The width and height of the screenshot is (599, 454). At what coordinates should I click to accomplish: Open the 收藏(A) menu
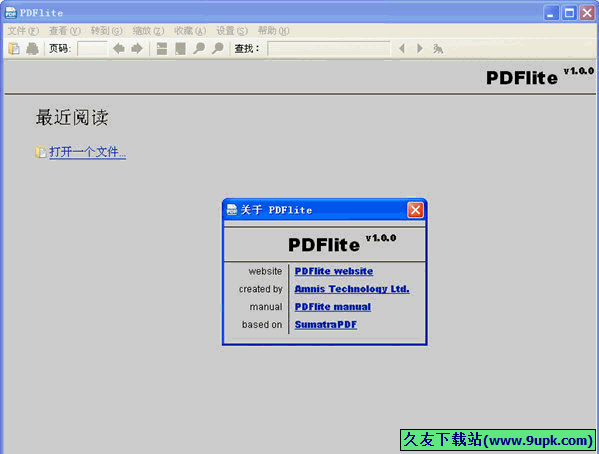pyautogui.click(x=190, y=31)
